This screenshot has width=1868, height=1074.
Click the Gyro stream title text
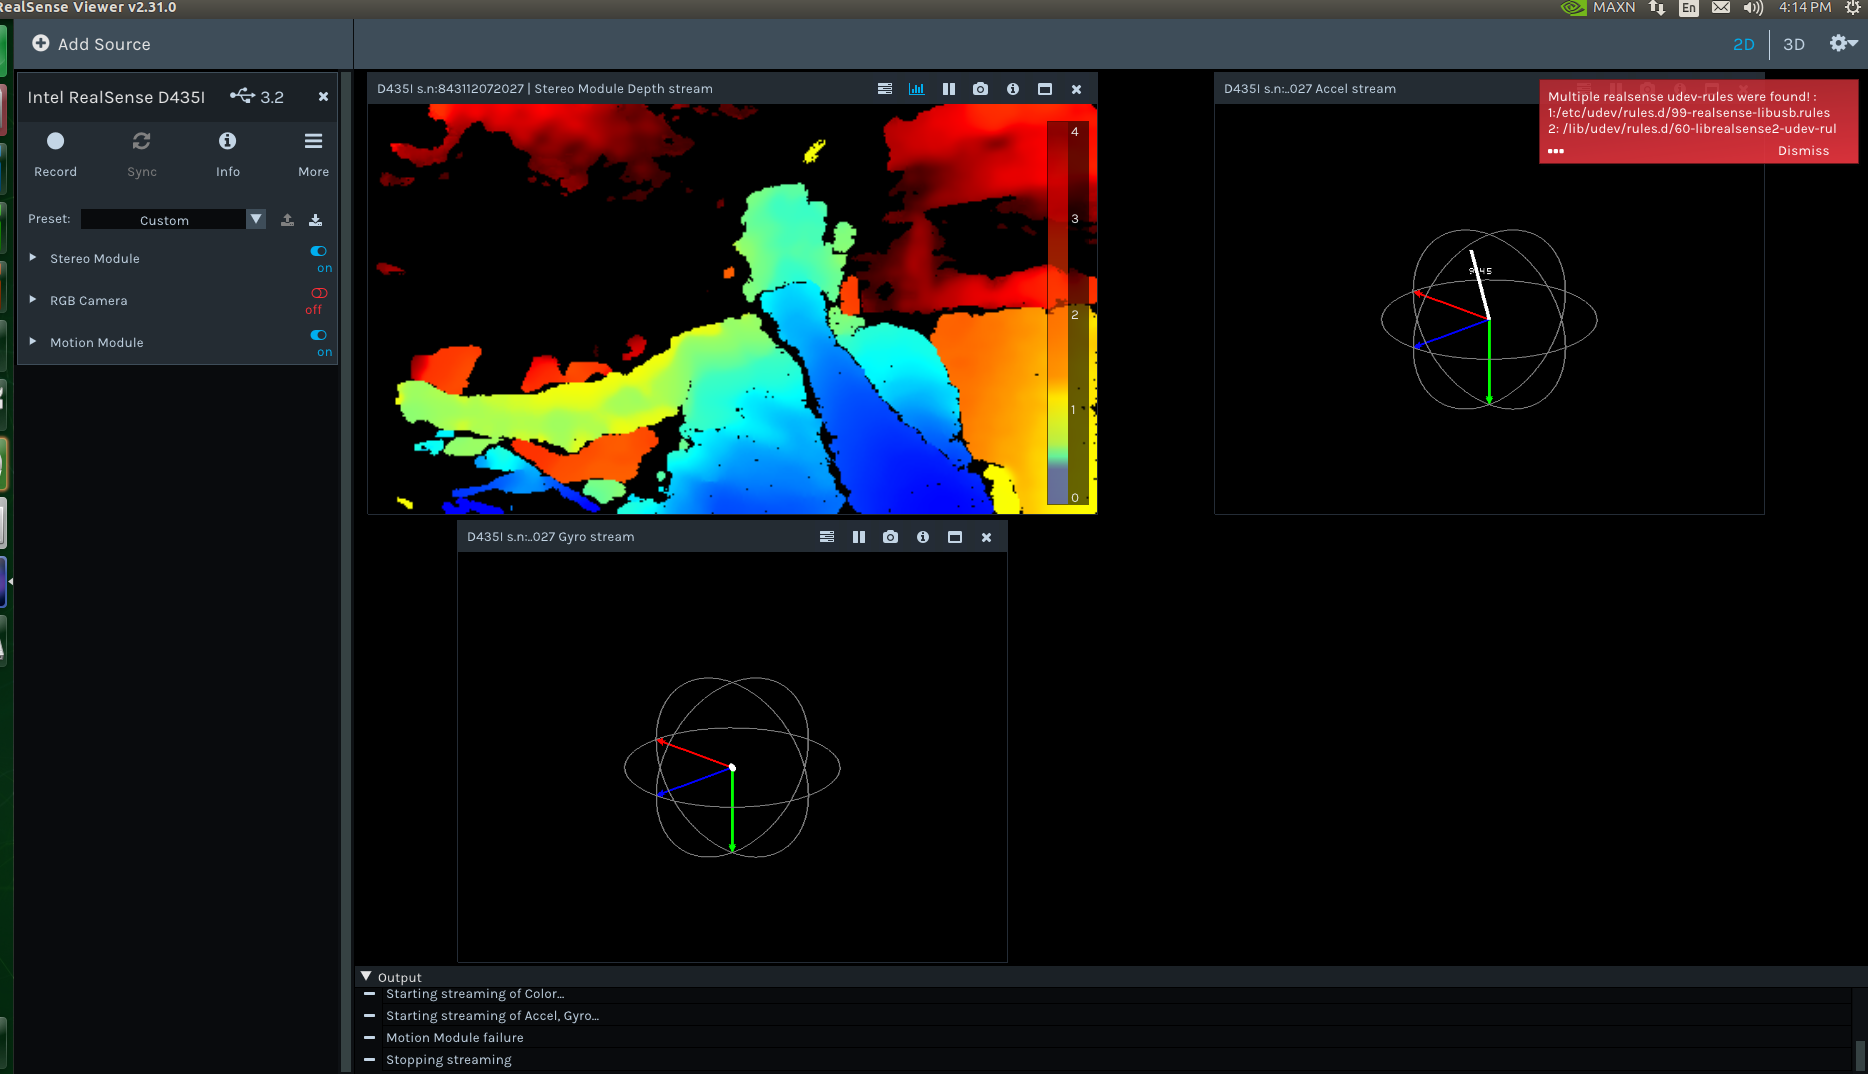coord(551,537)
